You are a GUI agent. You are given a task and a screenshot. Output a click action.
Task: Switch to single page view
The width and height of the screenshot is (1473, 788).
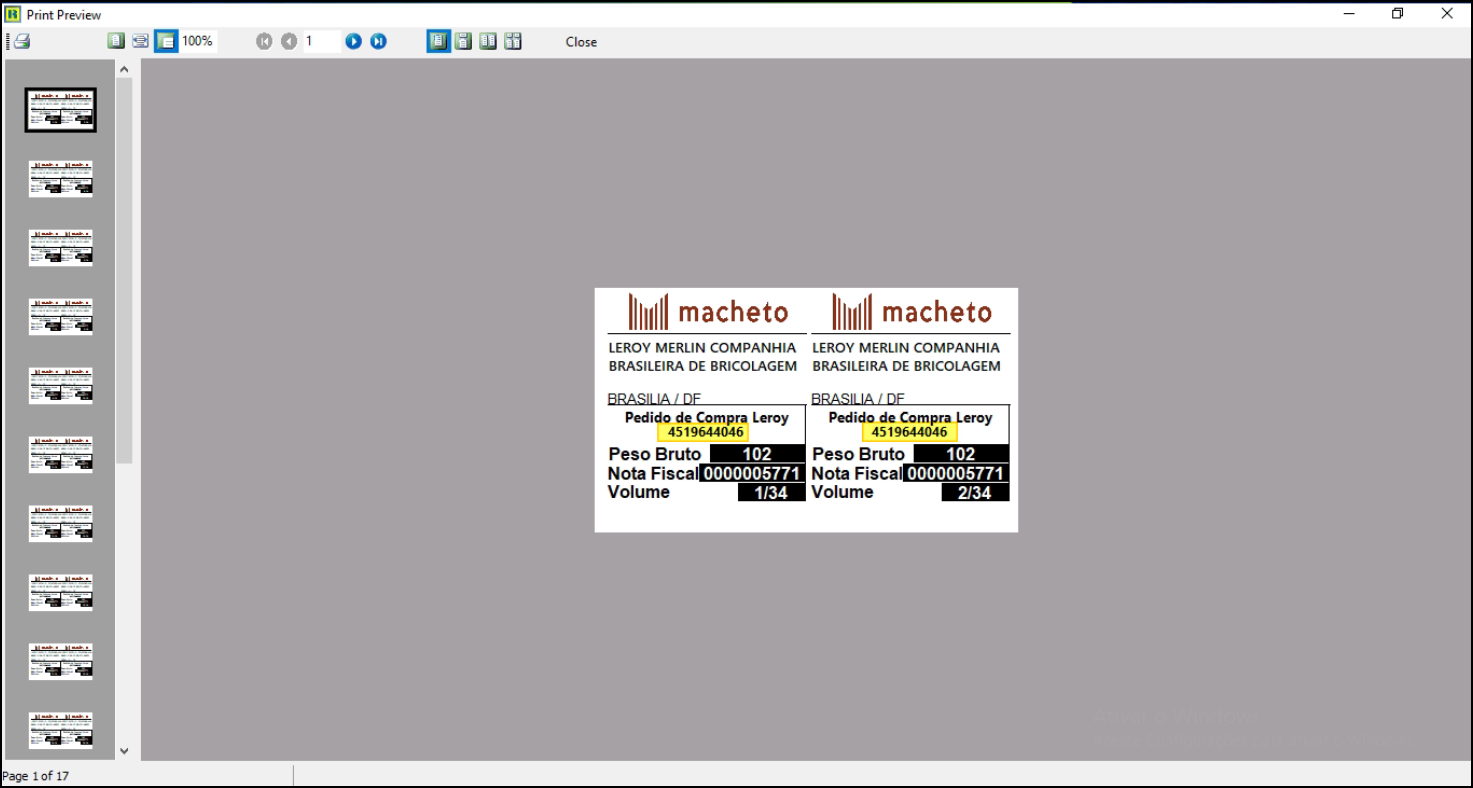click(438, 41)
